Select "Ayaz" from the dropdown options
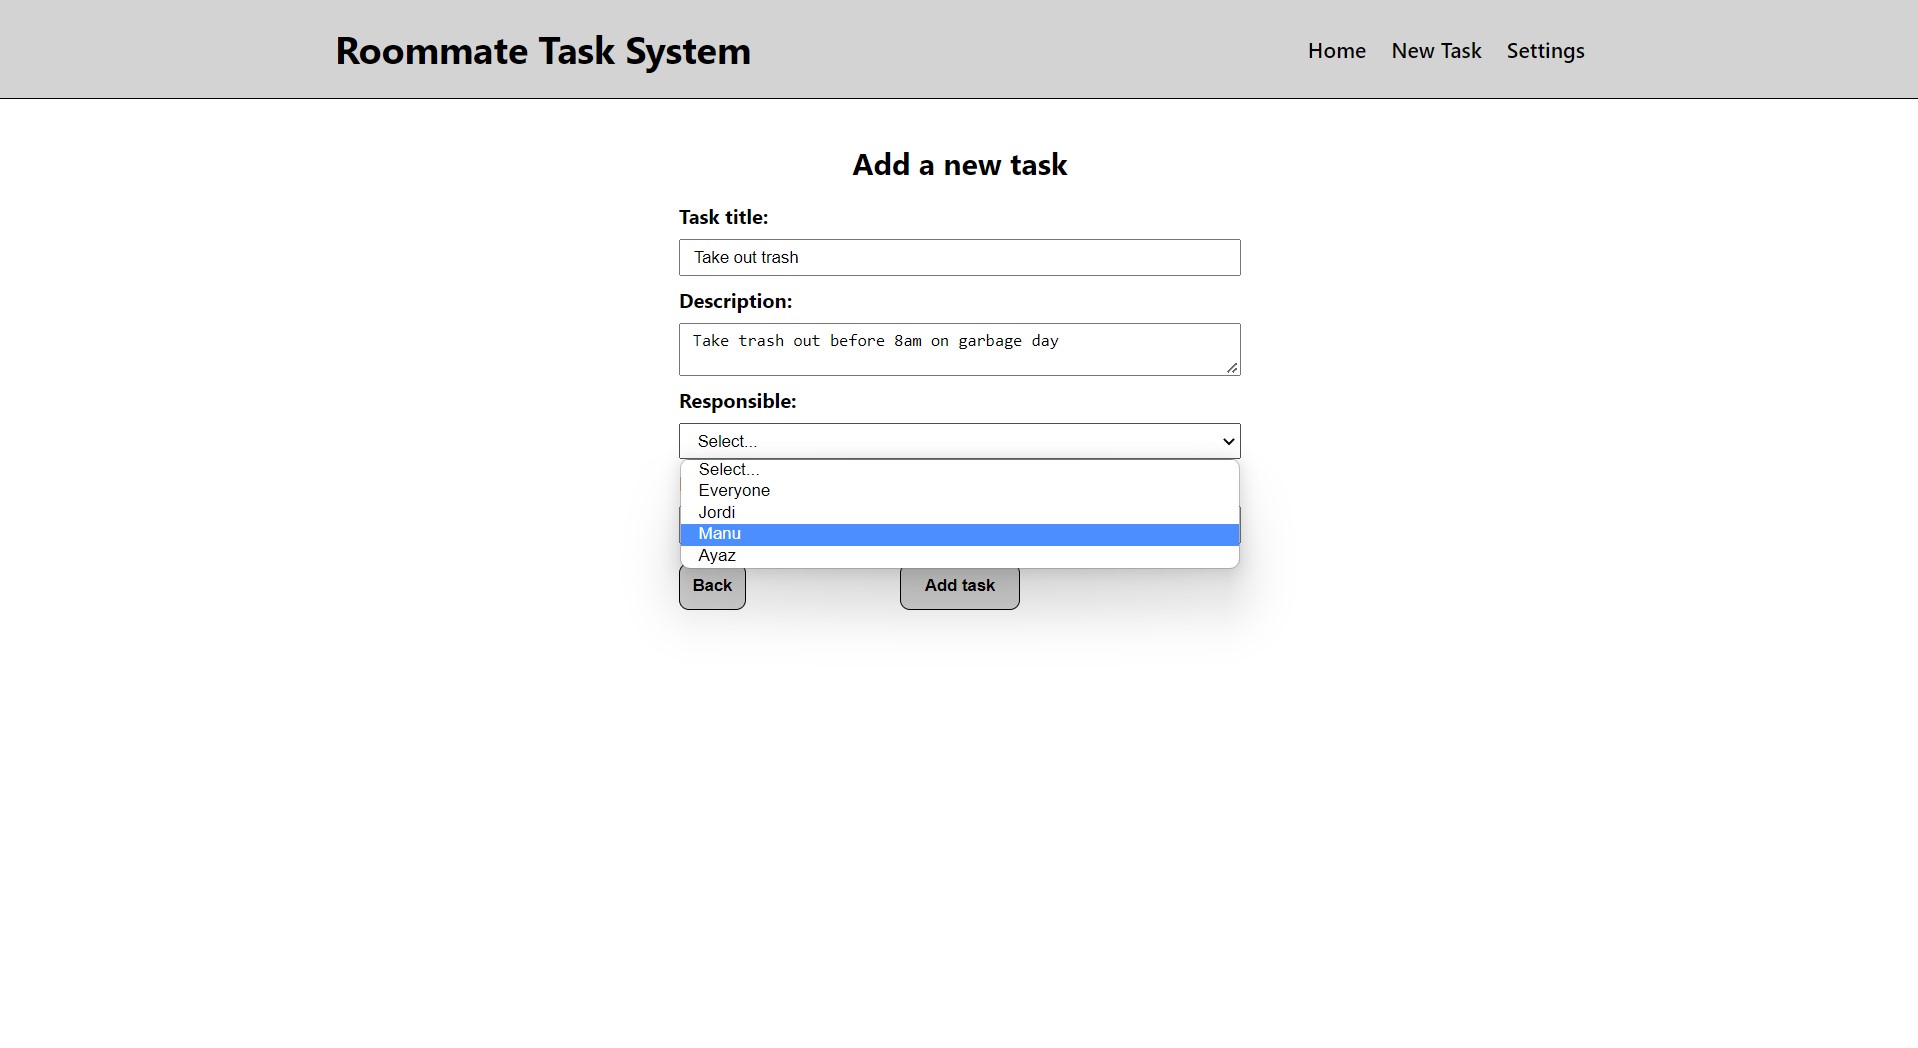This screenshot has width=1918, height=1048. (x=717, y=555)
